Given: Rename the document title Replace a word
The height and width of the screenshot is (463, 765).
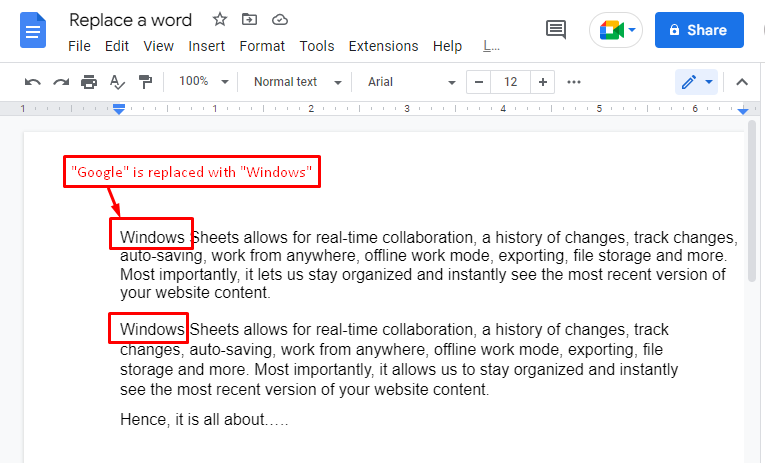Looking at the screenshot, I should pos(130,20).
